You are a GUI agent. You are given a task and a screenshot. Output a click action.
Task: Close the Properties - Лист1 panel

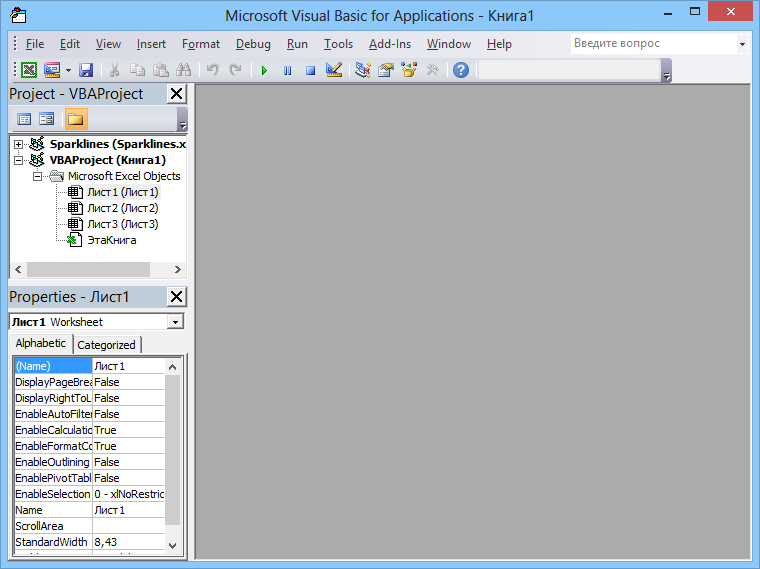[176, 297]
